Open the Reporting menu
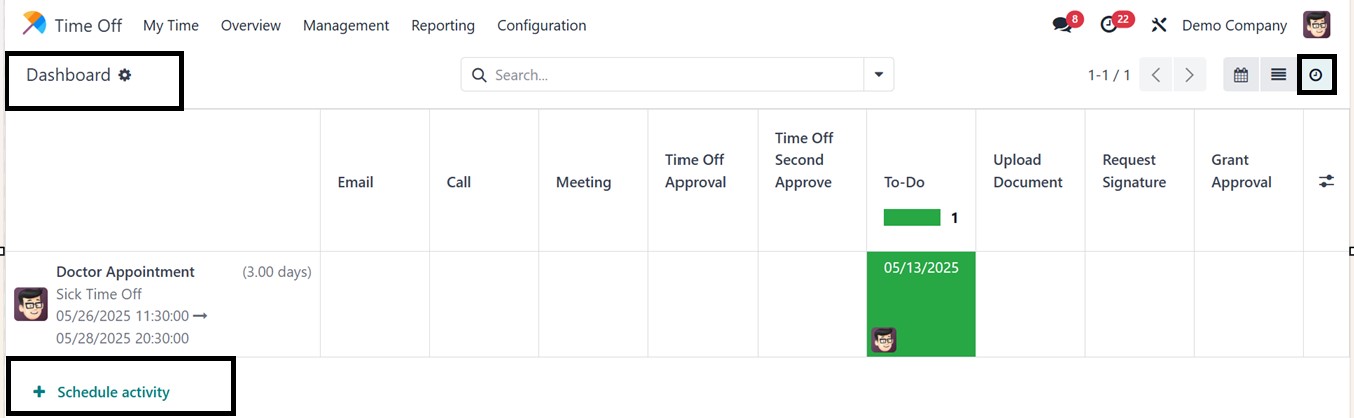The width and height of the screenshot is (1354, 418). click(443, 25)
